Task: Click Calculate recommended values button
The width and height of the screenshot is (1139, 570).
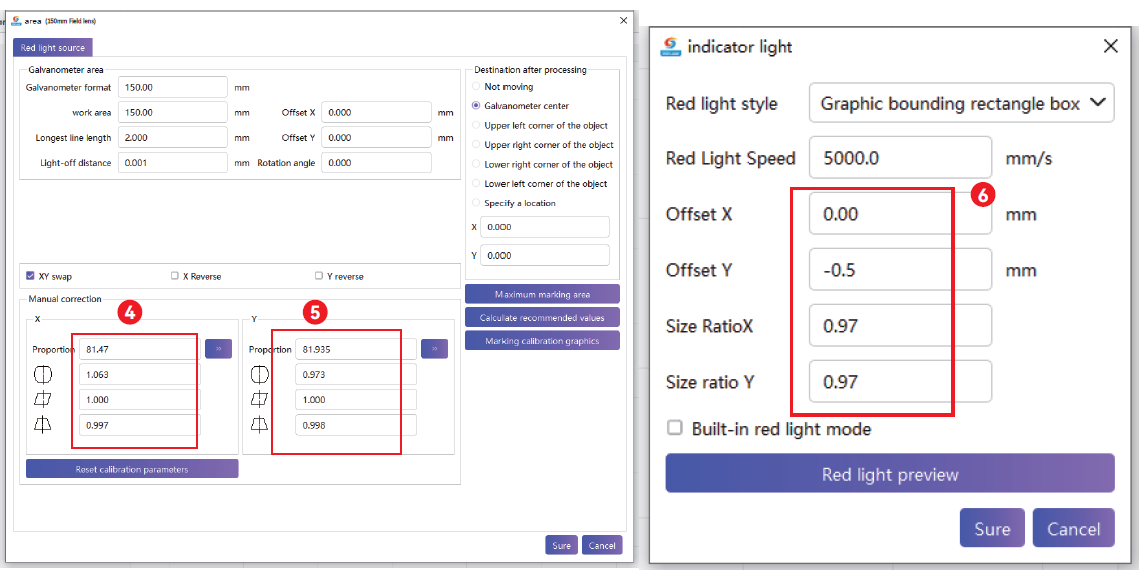Action: [x=542, y=318]
